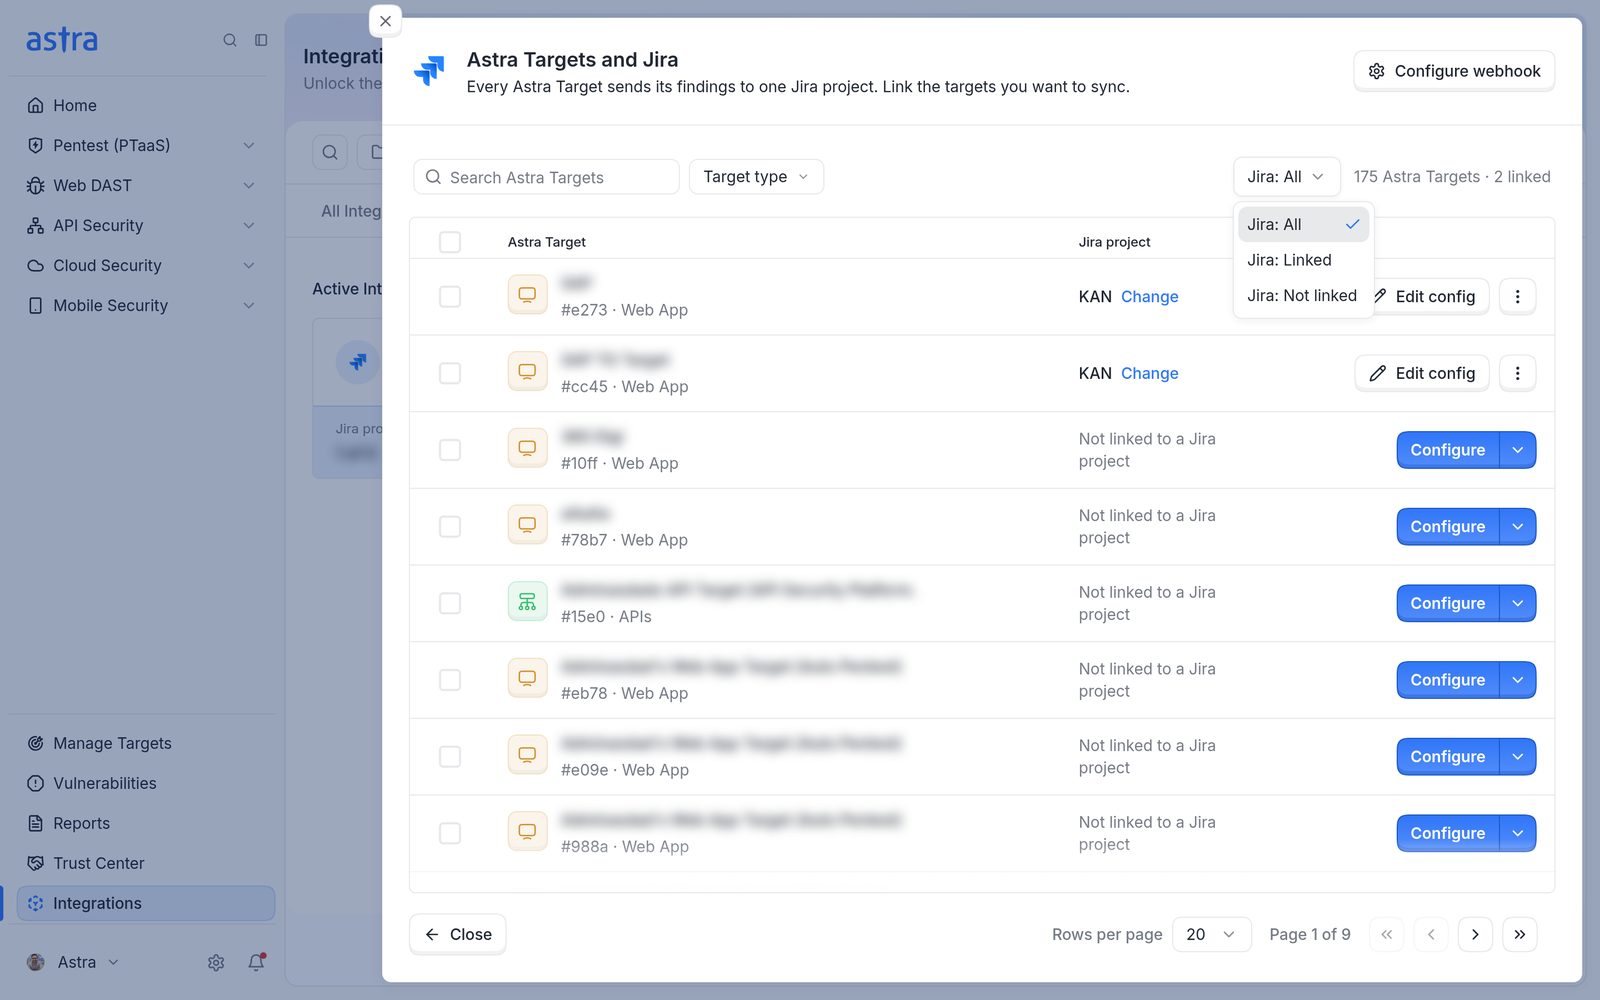Expand Configure options arrow for #10ff

[x=1517, y=450]
